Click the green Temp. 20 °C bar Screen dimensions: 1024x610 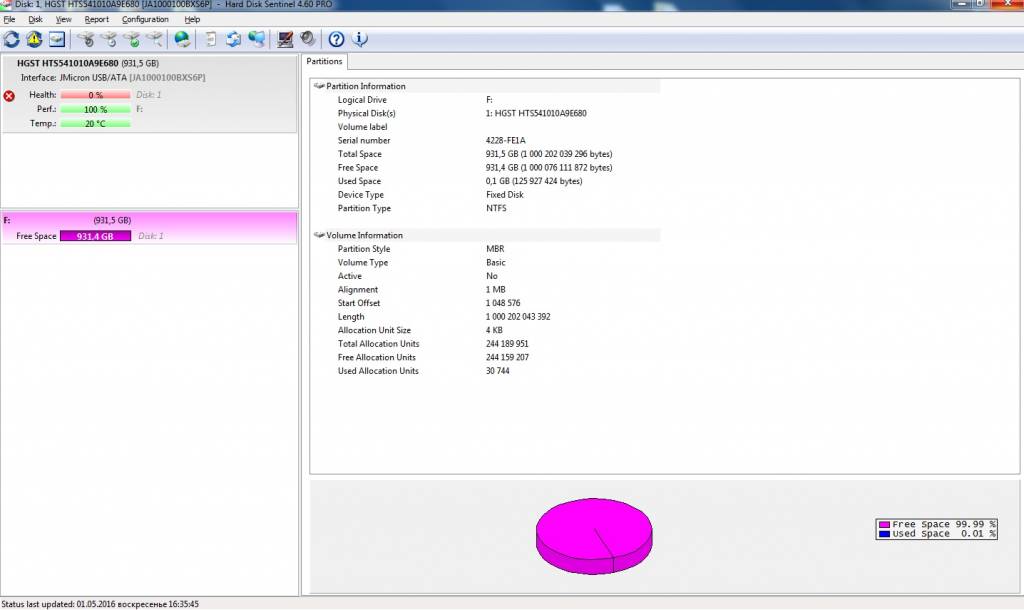tap(95, 123)
